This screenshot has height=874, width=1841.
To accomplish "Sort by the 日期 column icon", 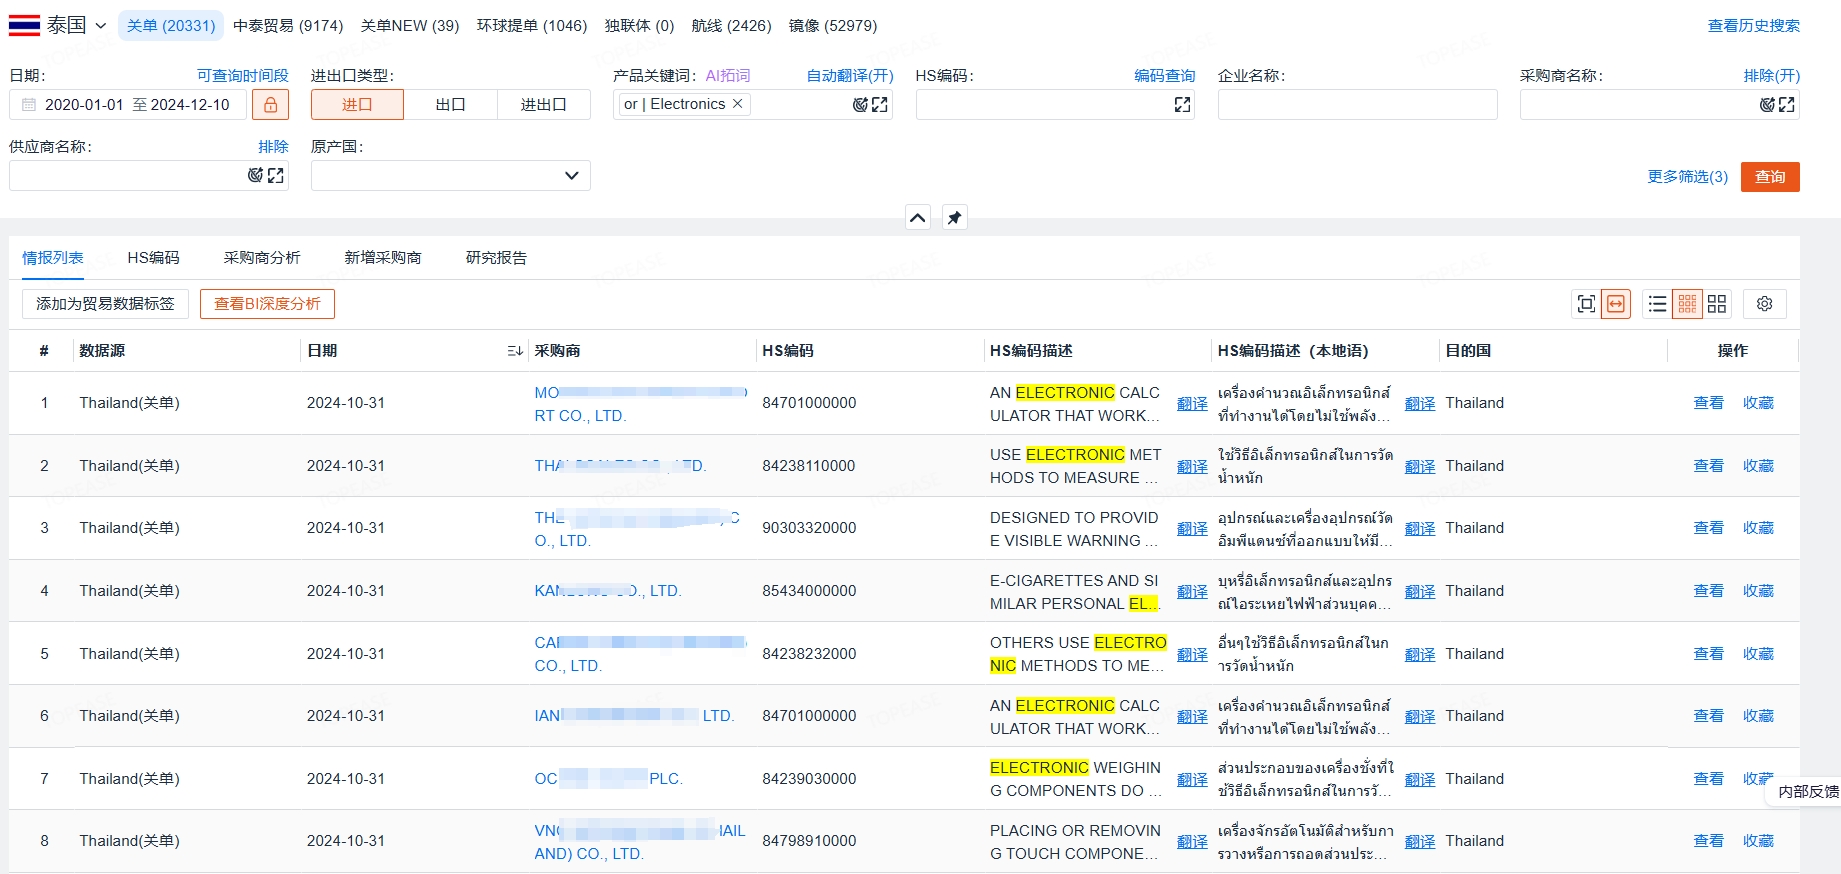I will coord(514,351).
